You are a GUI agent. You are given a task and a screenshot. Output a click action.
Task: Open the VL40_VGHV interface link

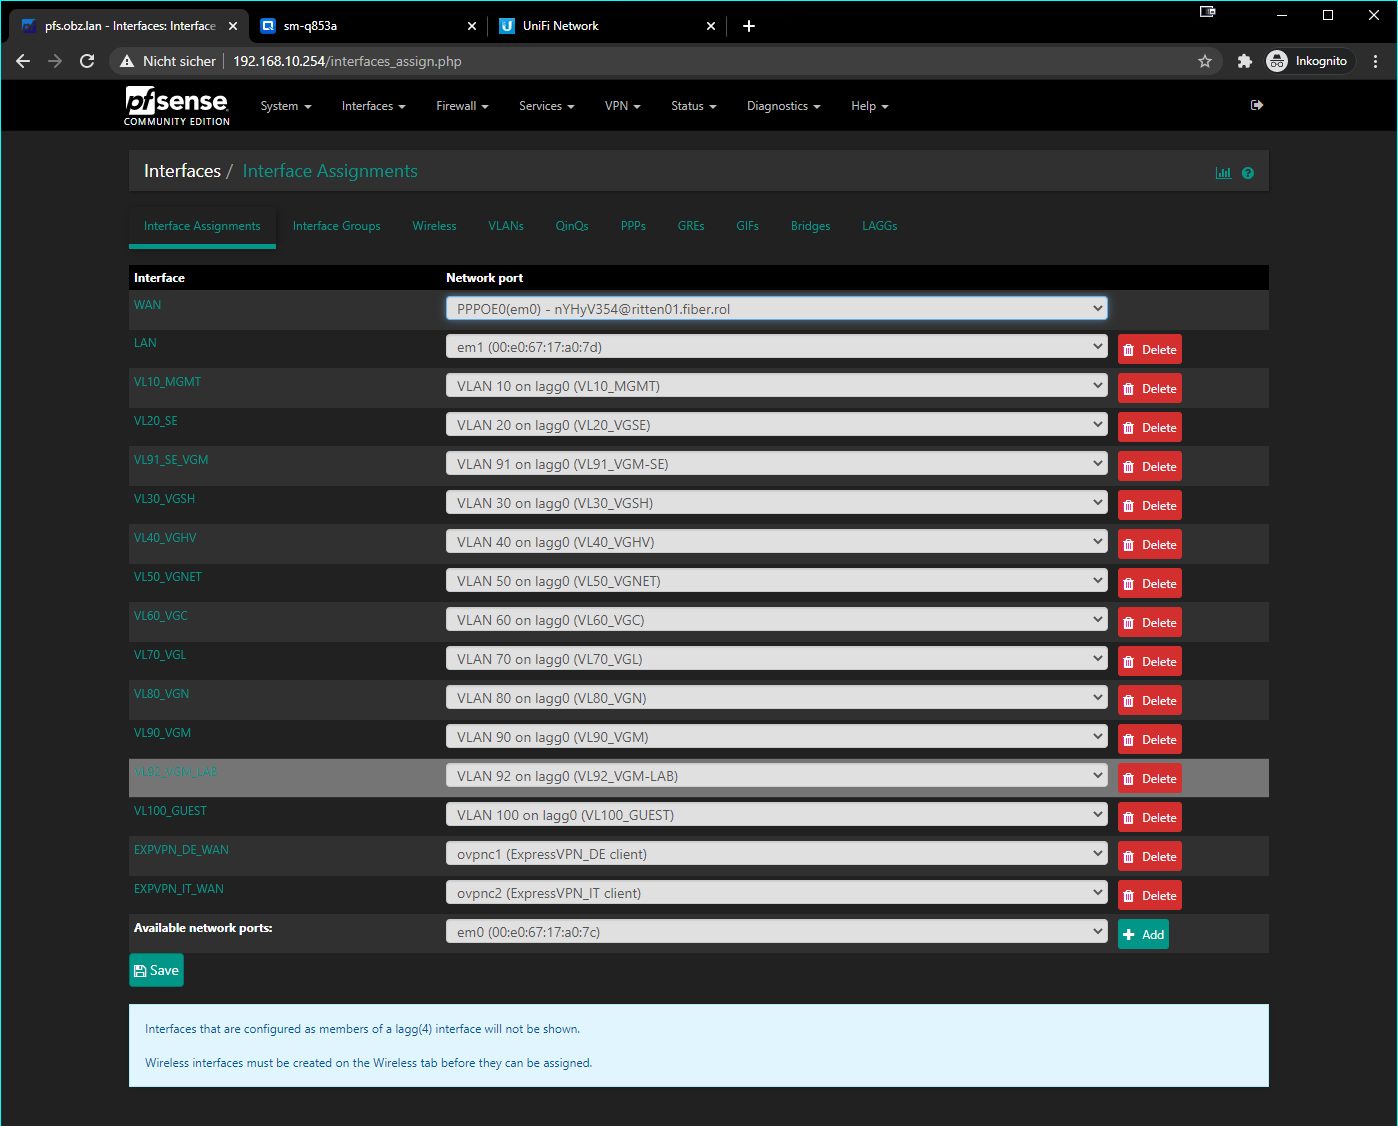click(165, 538)
